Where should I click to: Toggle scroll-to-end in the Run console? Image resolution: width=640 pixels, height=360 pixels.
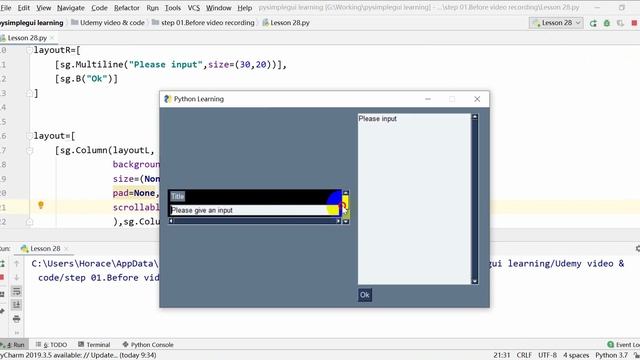(x=16, y=304)
